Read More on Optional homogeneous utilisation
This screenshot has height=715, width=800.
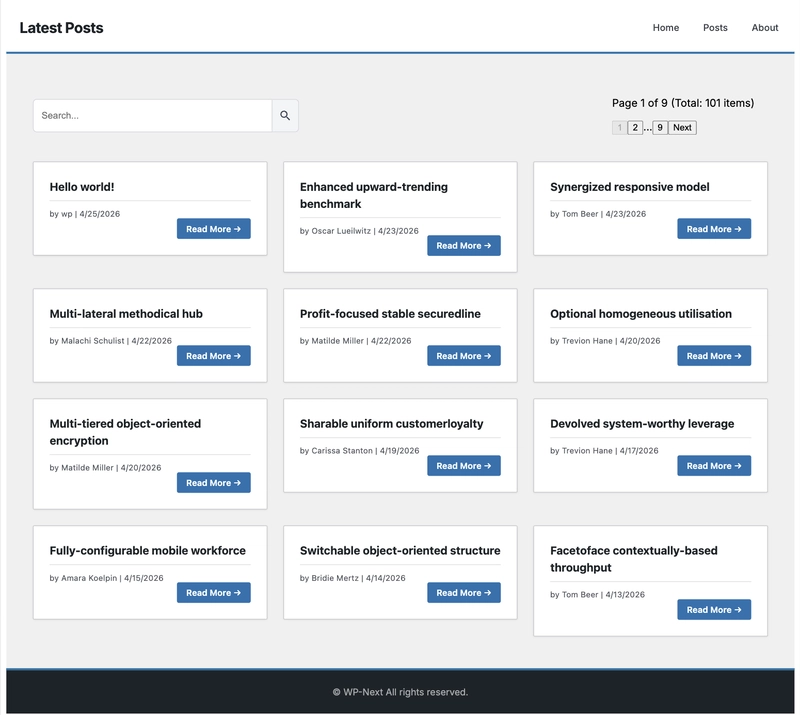[714, 356]
